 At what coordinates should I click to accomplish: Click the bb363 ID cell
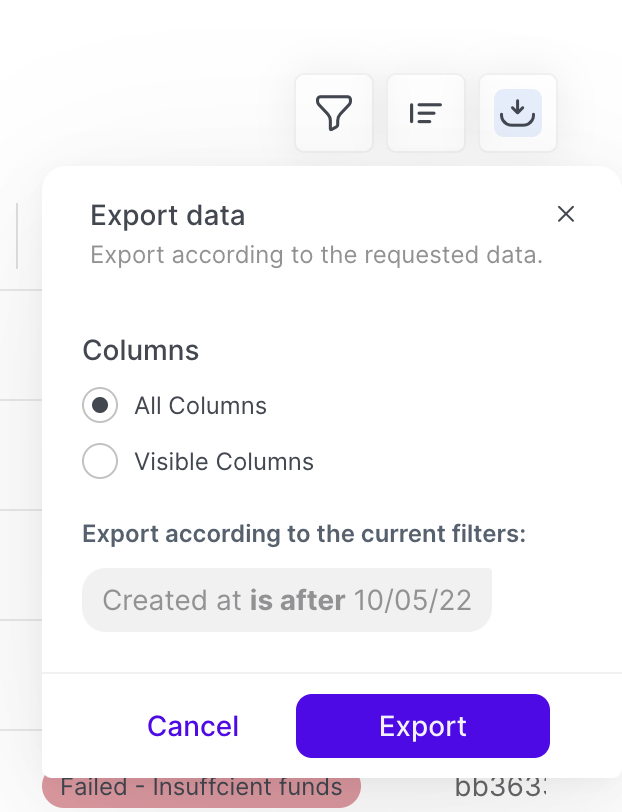pos(496,787)
